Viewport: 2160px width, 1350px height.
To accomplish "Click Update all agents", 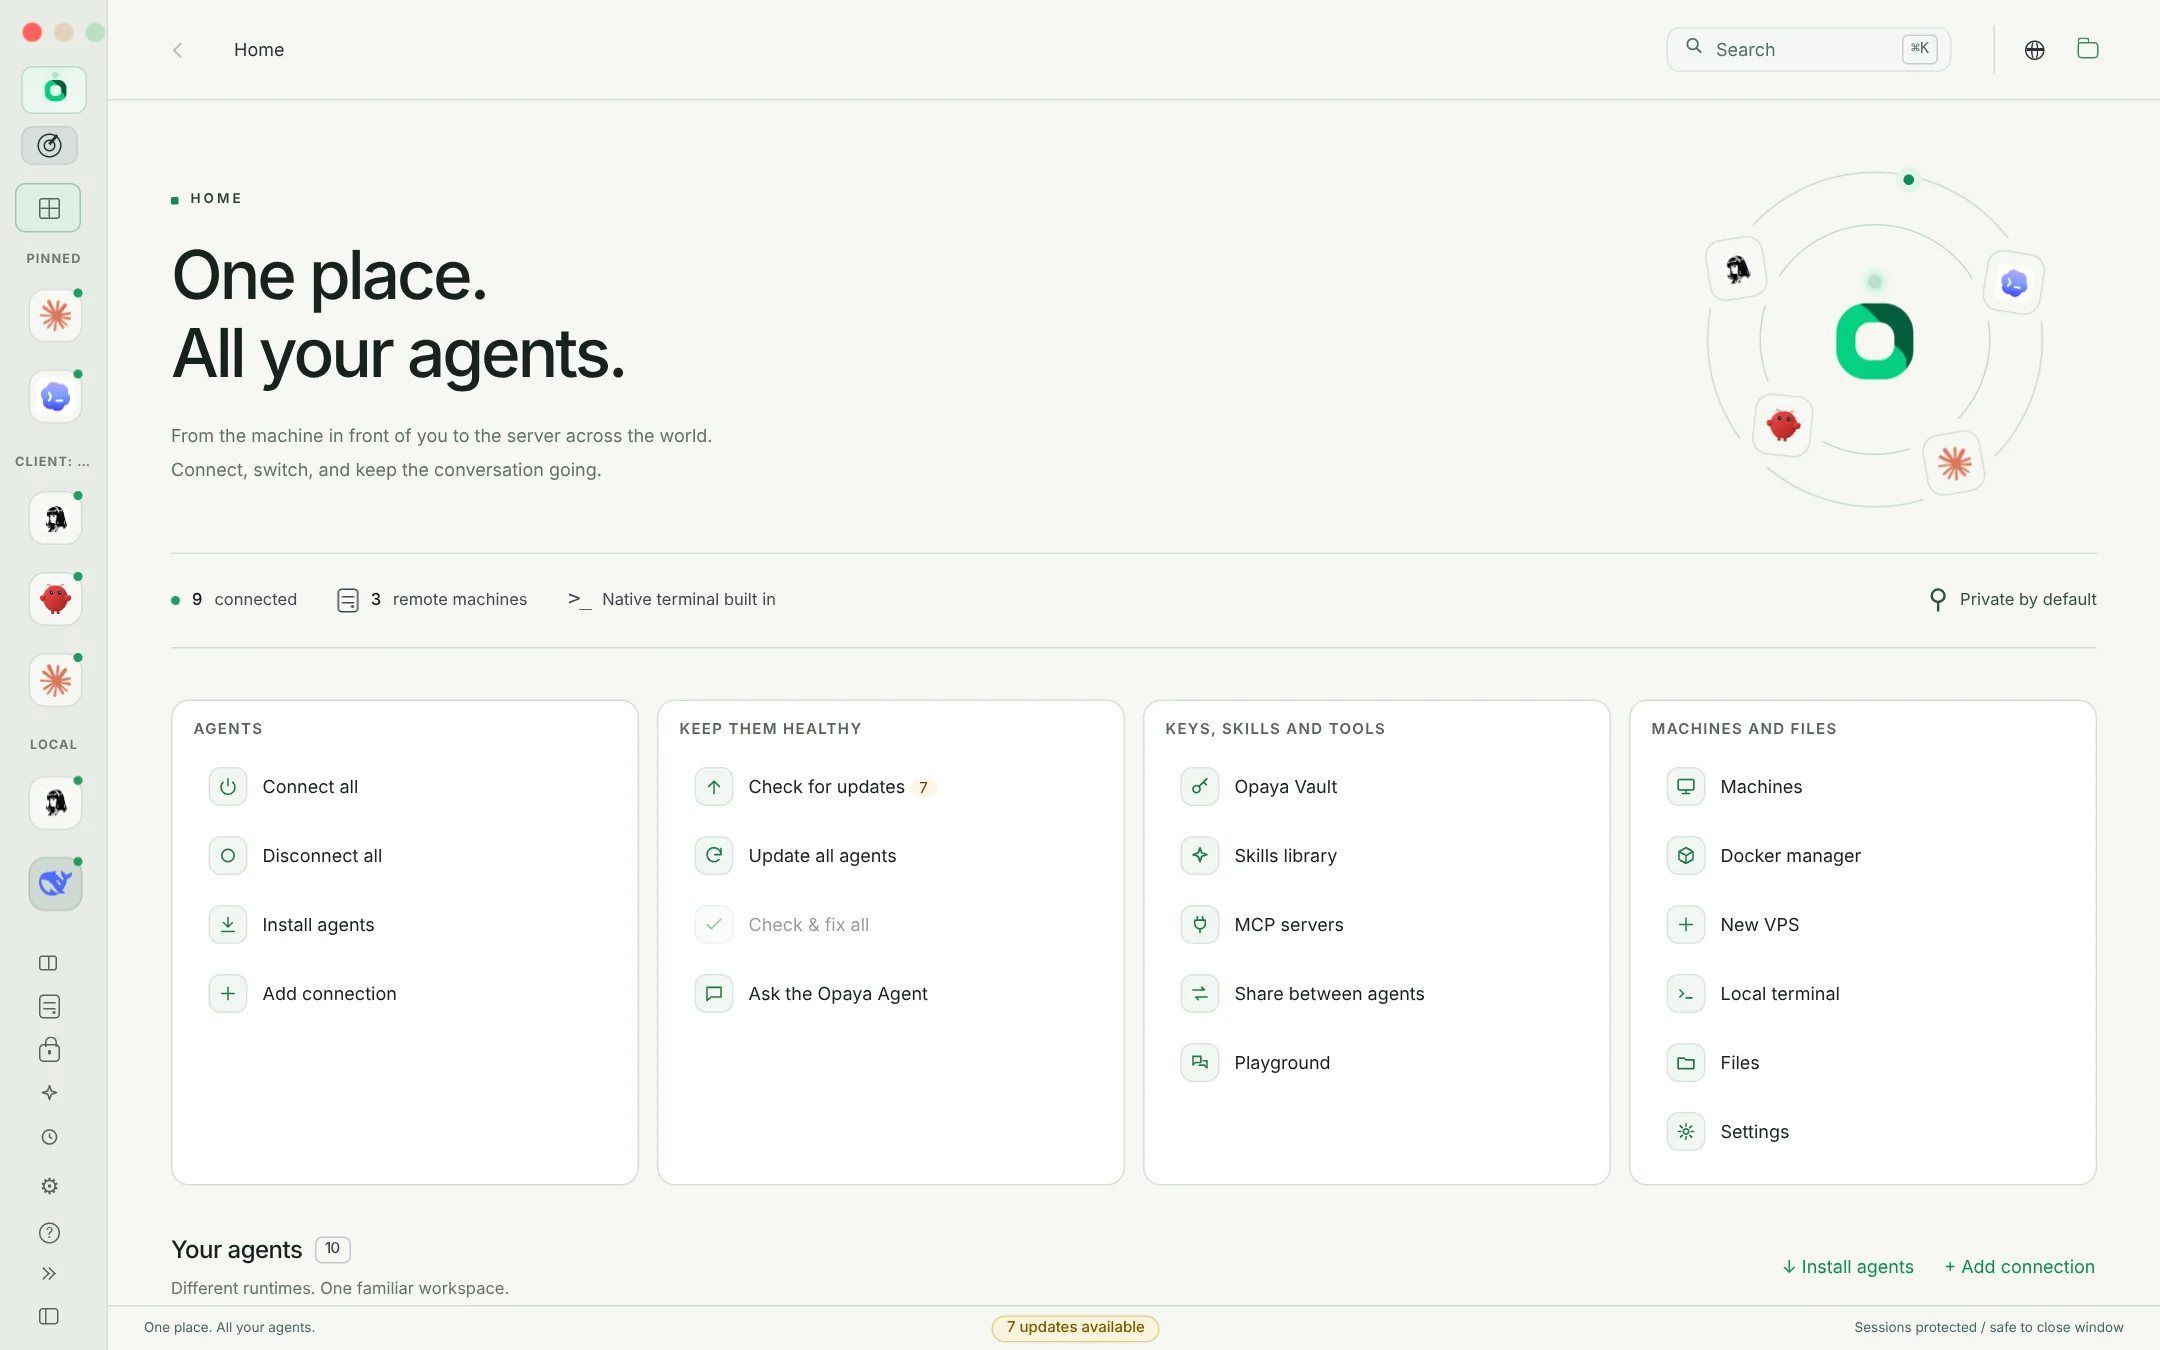I will [891, 856].
